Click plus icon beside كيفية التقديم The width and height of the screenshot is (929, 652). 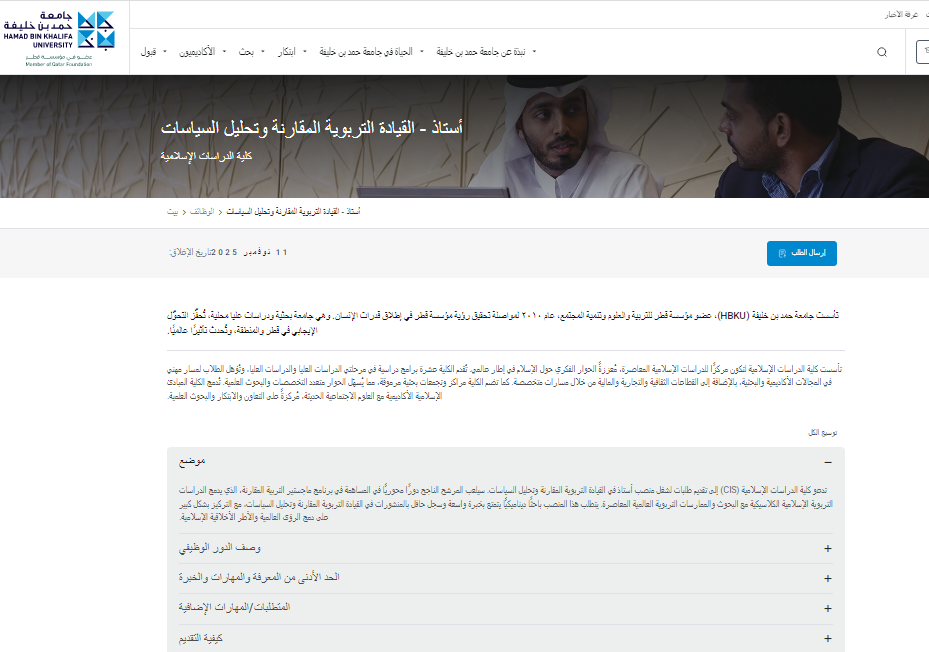point(827,638)
